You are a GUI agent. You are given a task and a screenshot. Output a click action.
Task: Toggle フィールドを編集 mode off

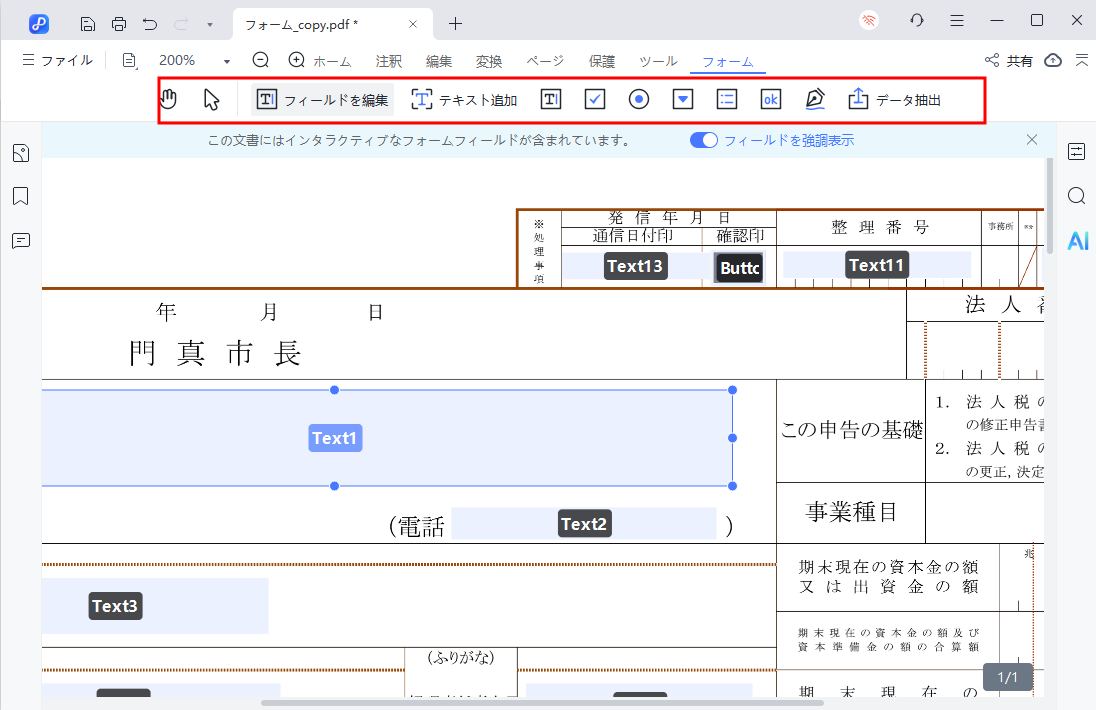click(320, 99)
